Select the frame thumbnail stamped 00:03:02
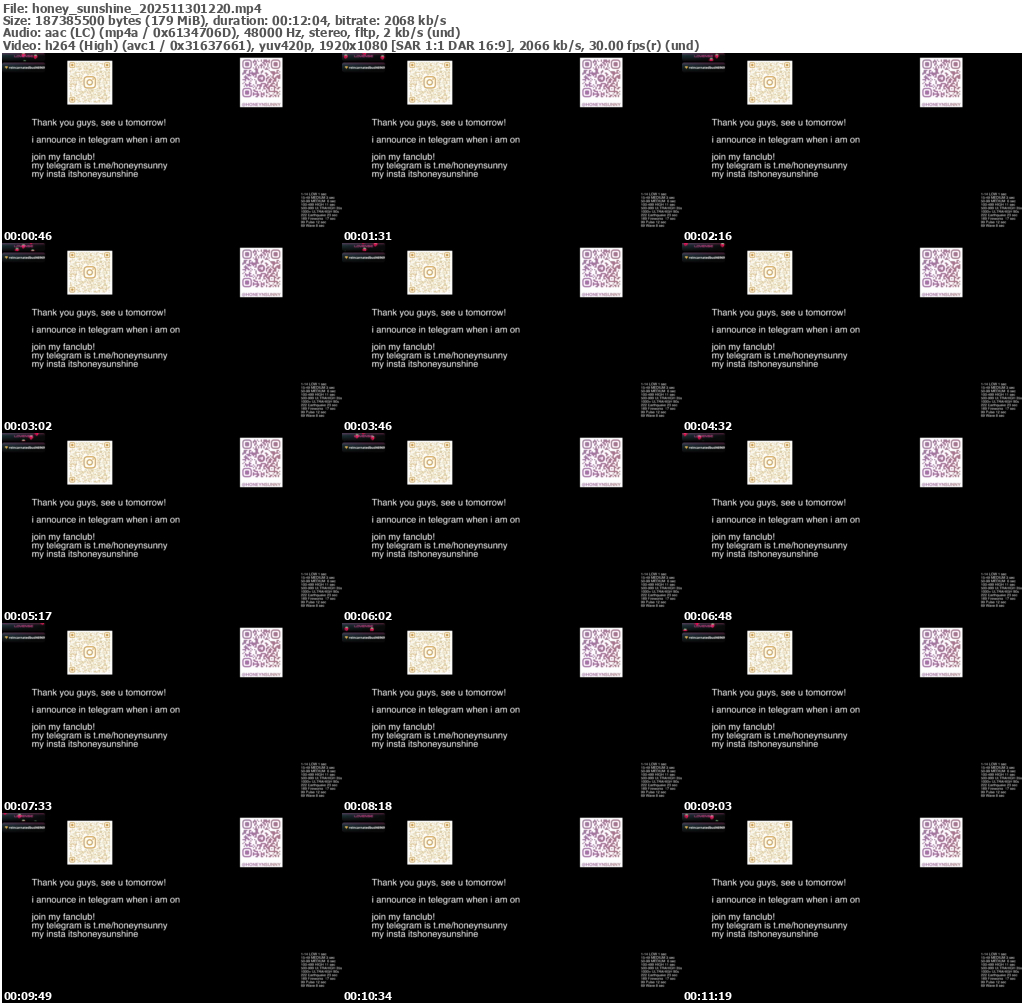This screenshot has height=1003, width=1024. pos(172,338)
